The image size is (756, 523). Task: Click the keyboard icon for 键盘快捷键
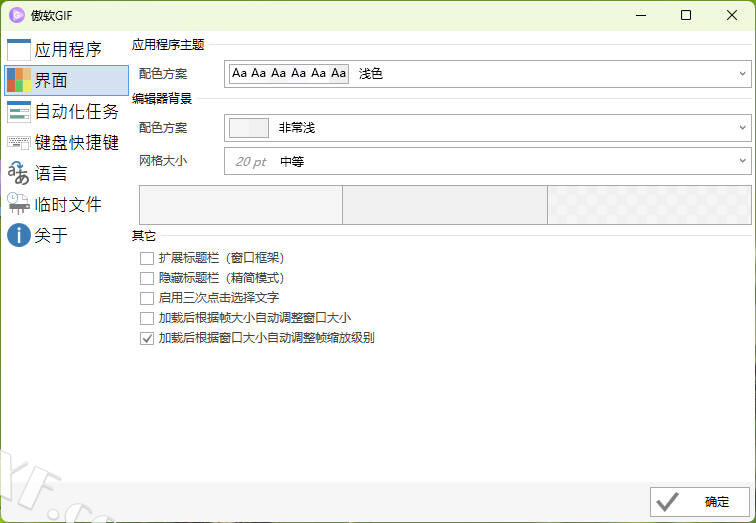19,143
